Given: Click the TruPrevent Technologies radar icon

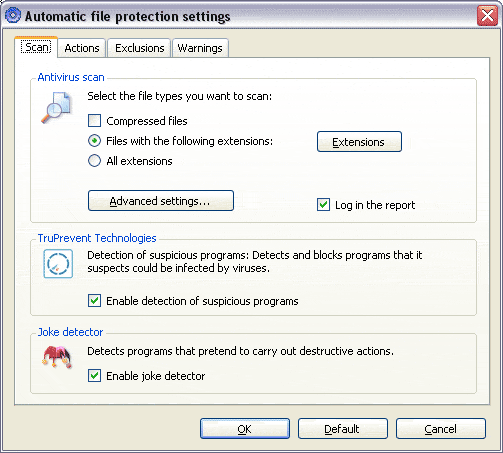Looking at the screenshot, I should 58,264.
